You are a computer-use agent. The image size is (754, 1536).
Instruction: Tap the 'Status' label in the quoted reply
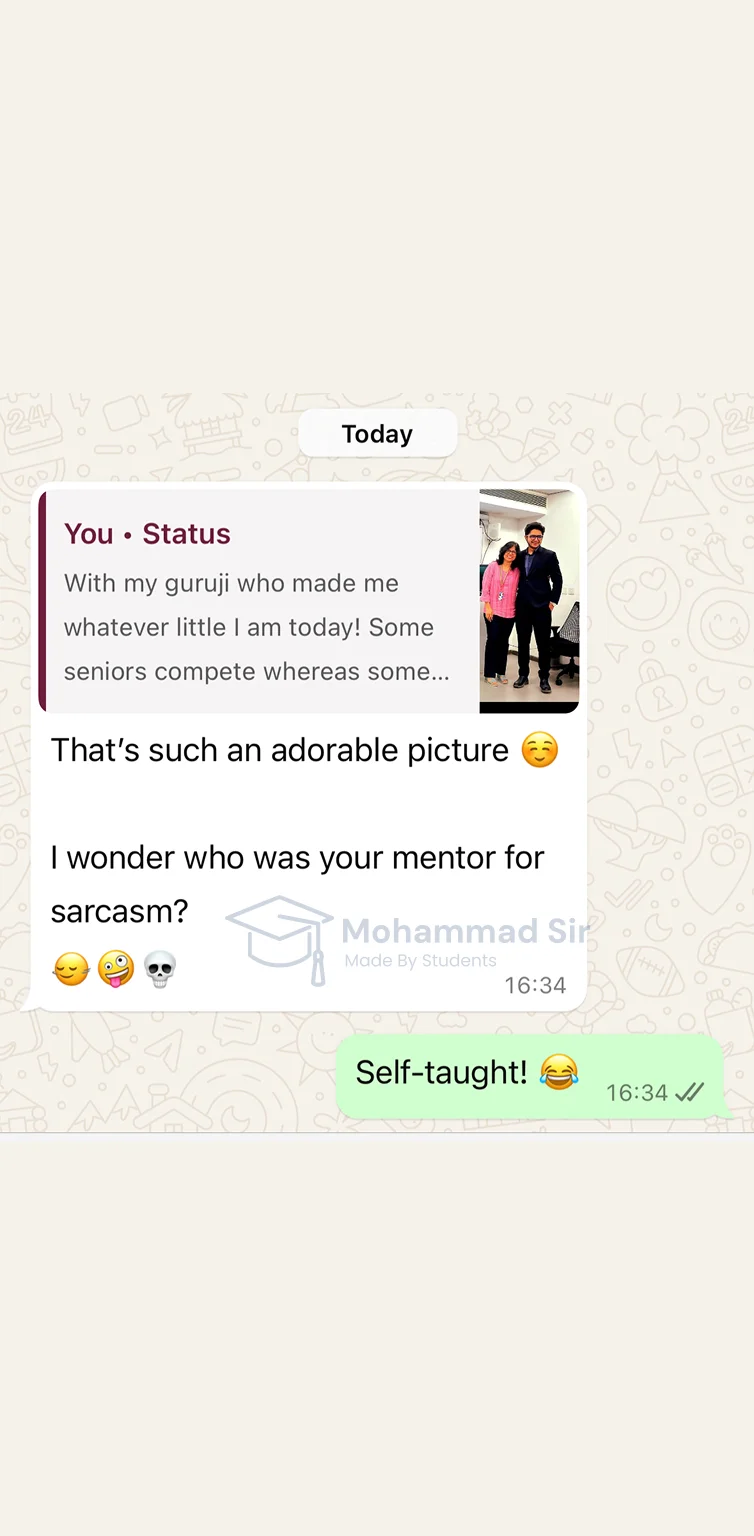(x=186, y=534)
